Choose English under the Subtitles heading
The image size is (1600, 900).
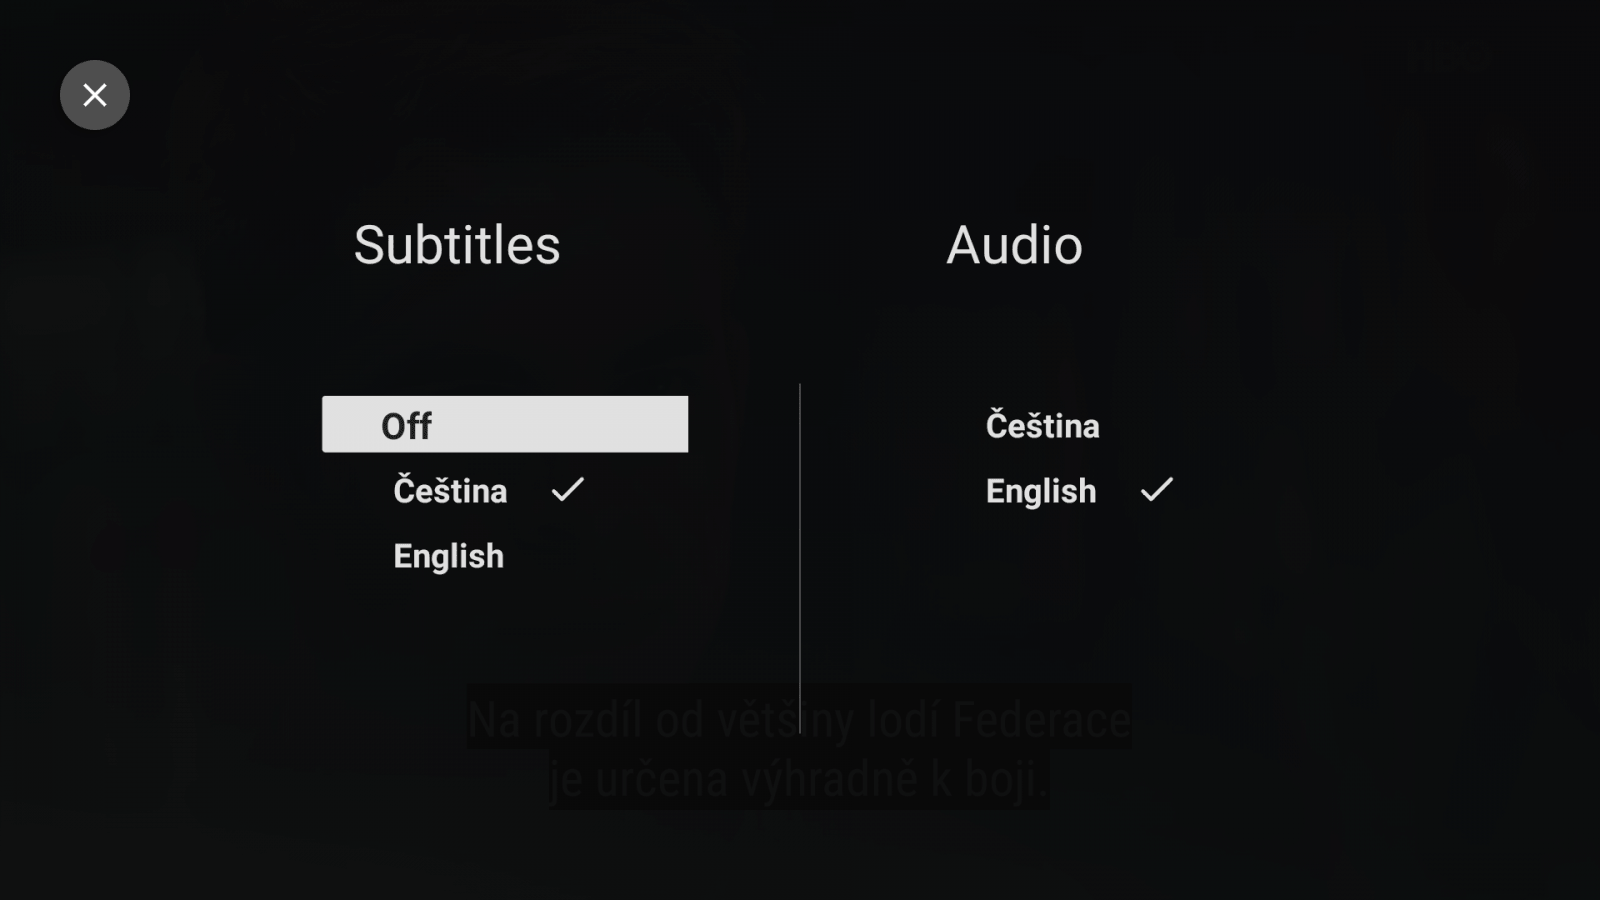tap(447, 556)
